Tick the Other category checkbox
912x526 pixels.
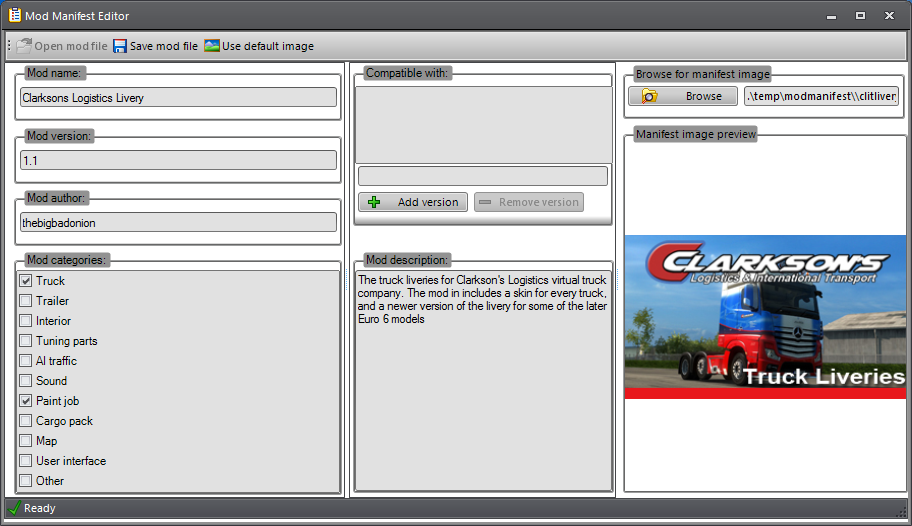(x=26, y=481)
